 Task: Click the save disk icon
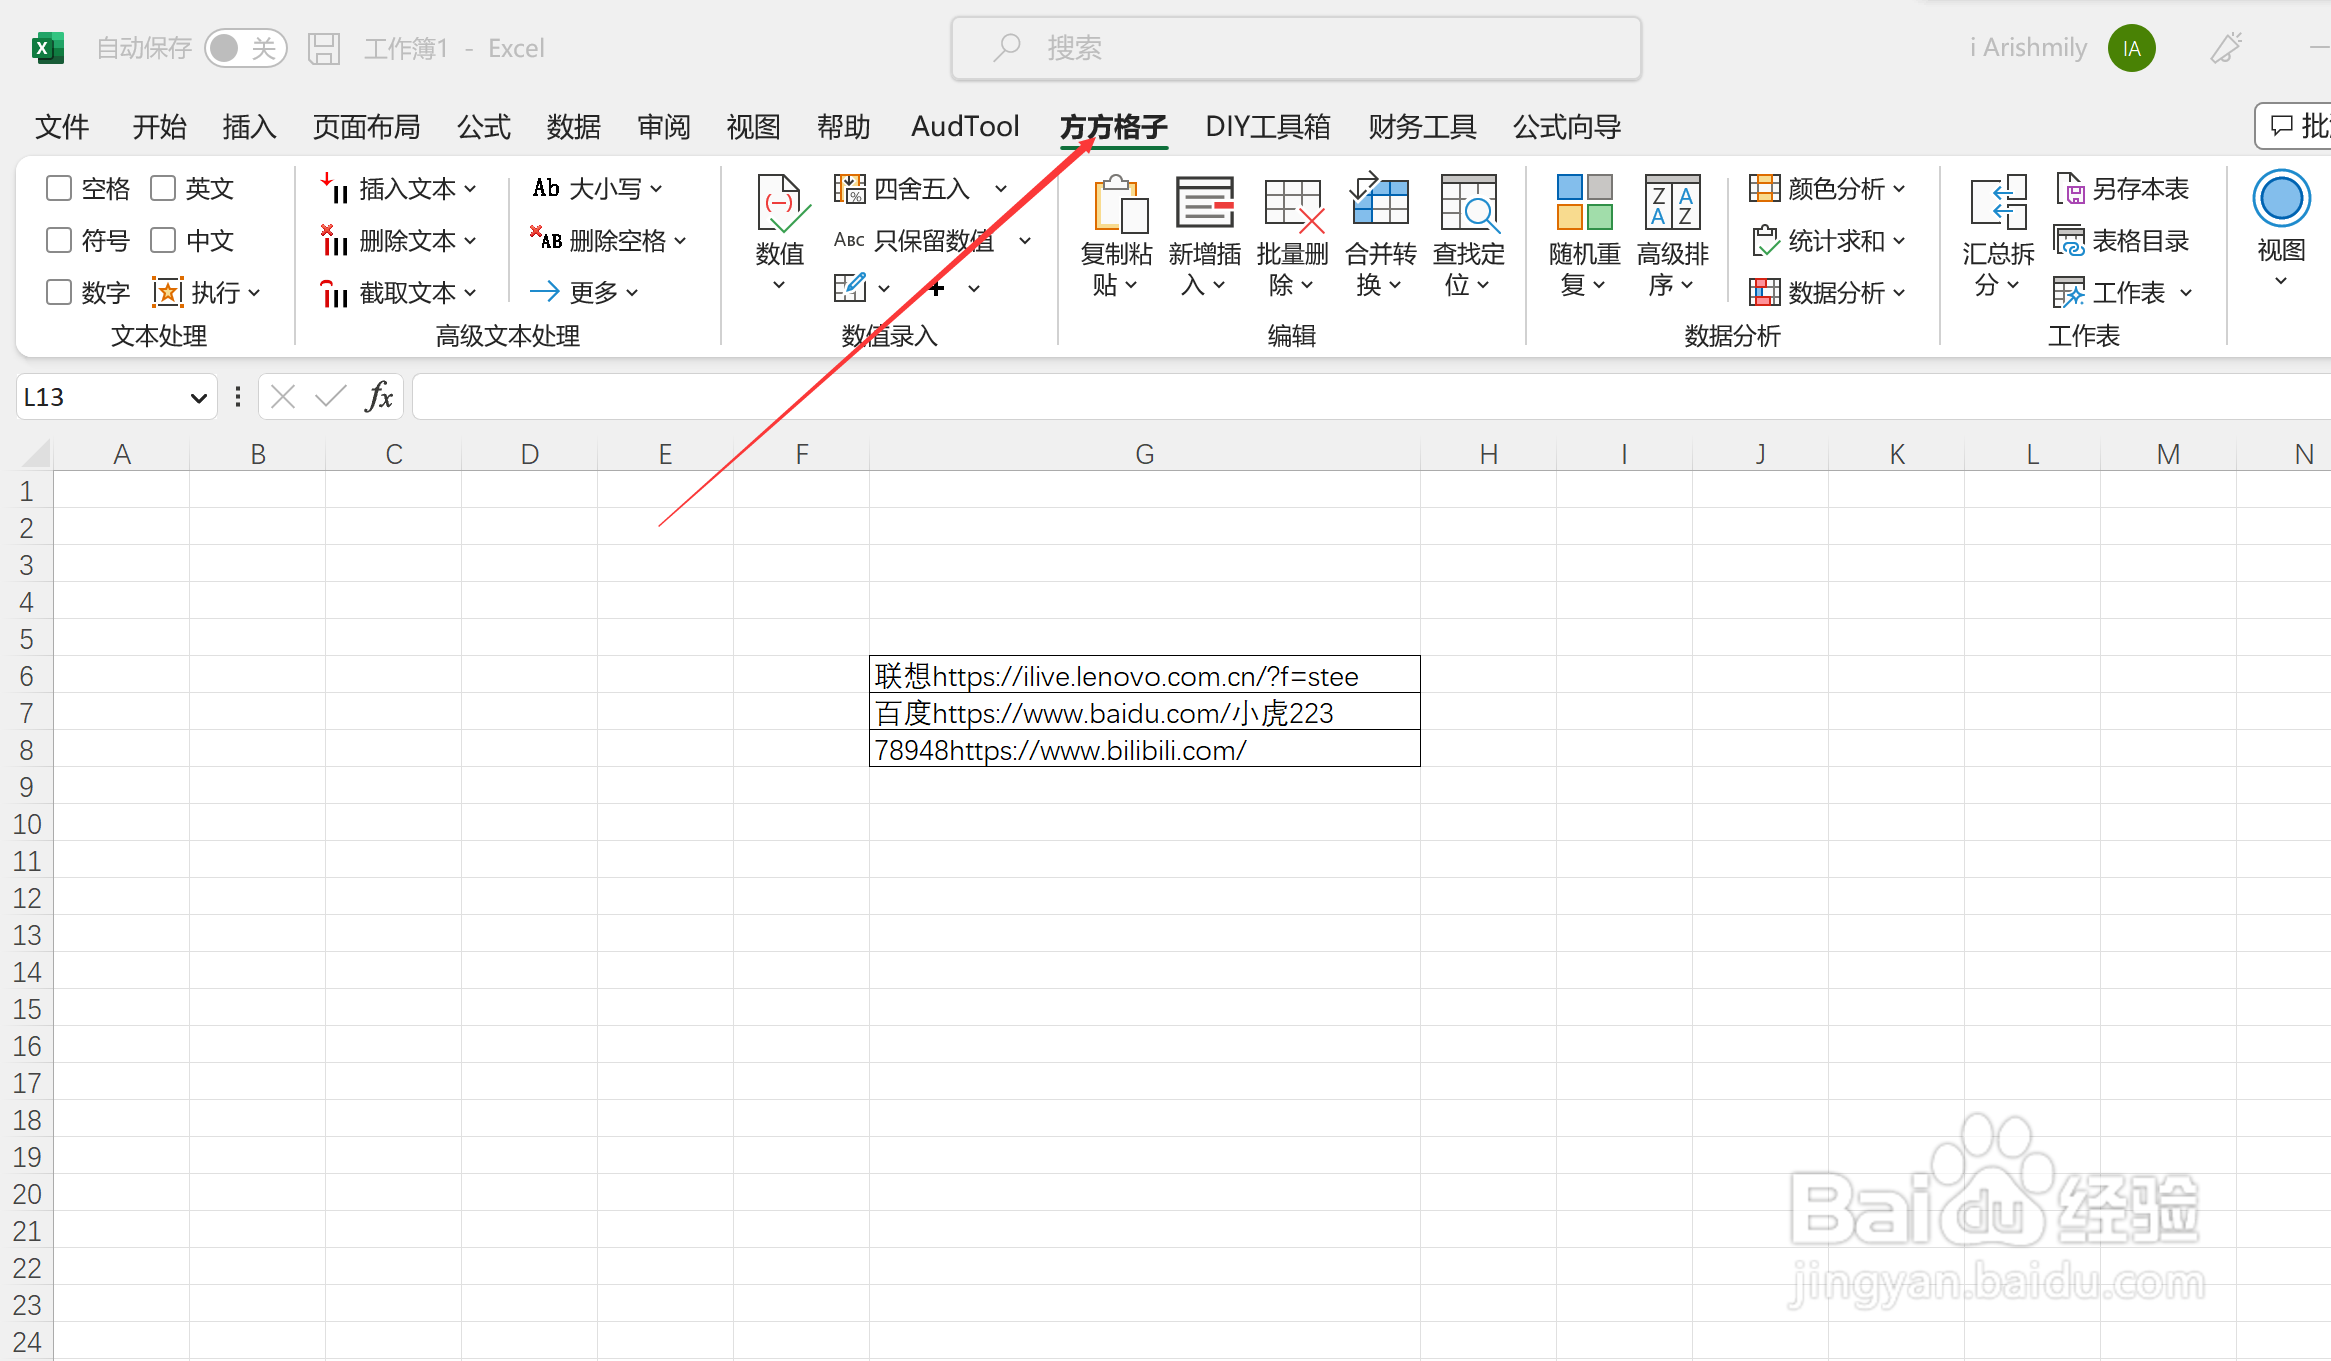324,48
